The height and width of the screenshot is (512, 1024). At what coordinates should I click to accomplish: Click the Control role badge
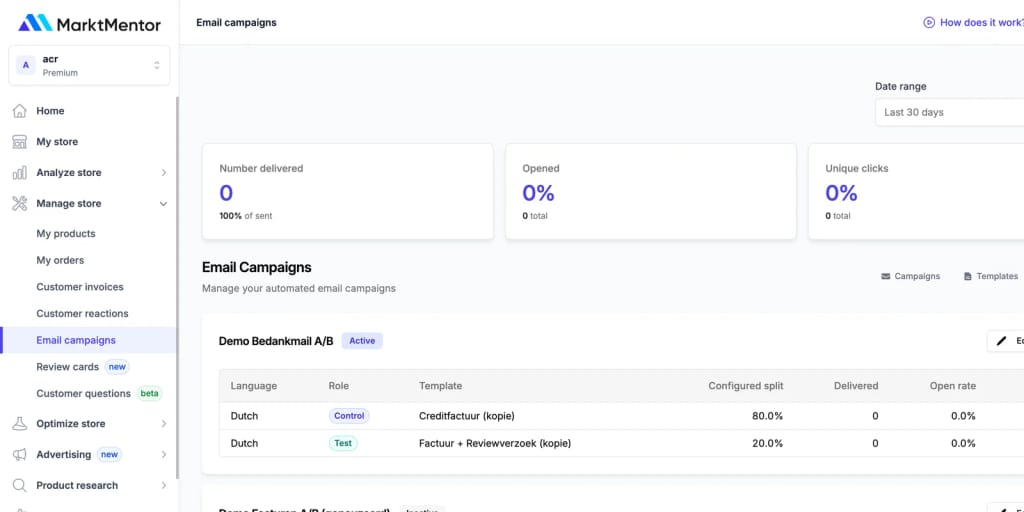349,416
